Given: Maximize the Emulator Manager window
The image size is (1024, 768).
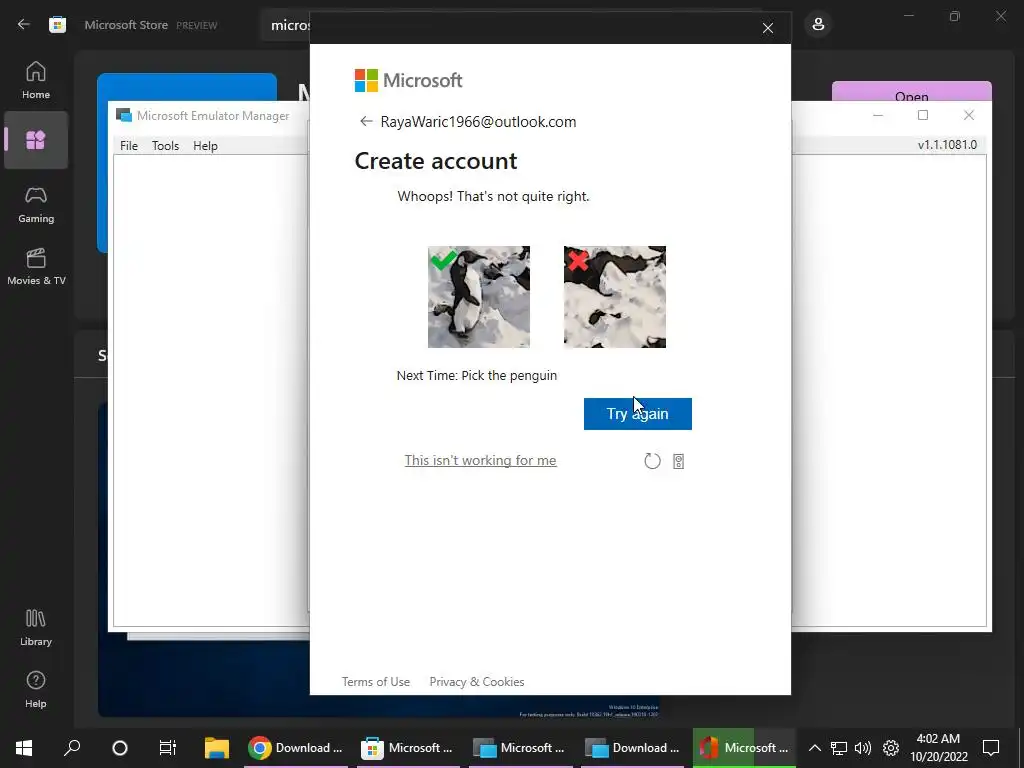Looking at the screenshot, I should [x=923, y=116].
